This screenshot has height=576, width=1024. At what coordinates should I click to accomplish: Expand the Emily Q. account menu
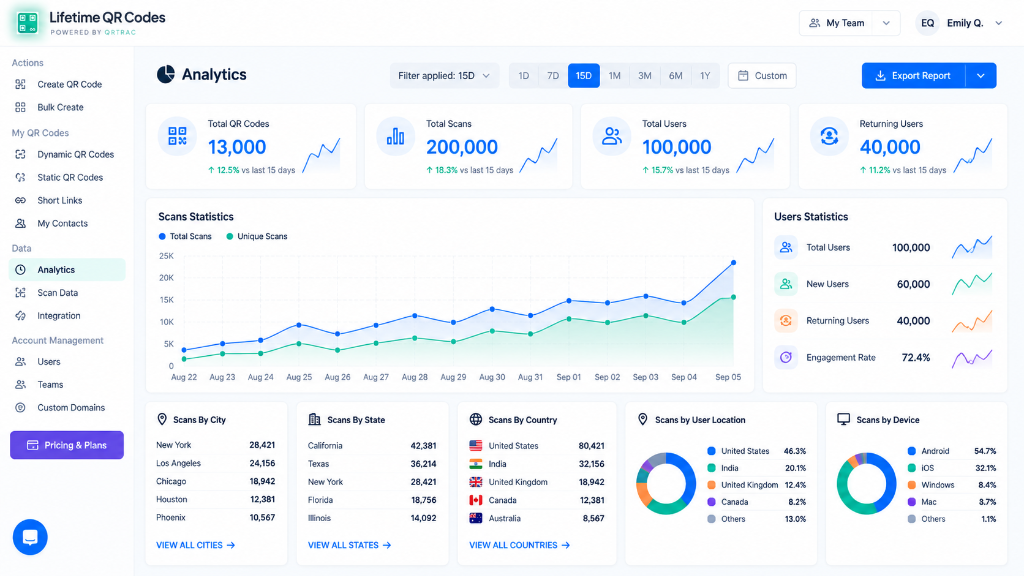[x=999, y=23]
